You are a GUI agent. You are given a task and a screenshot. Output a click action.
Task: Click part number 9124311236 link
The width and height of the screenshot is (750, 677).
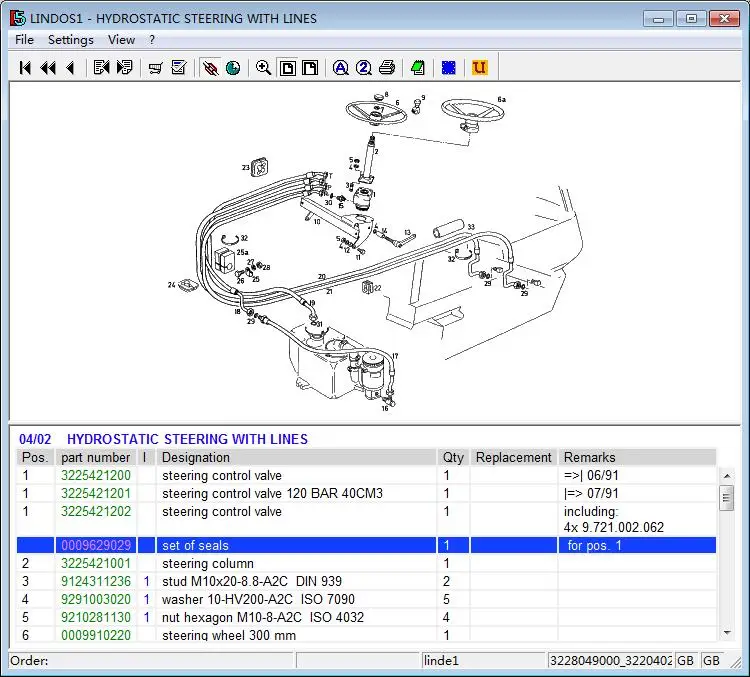pyautogui.click(x=95, y=582)
